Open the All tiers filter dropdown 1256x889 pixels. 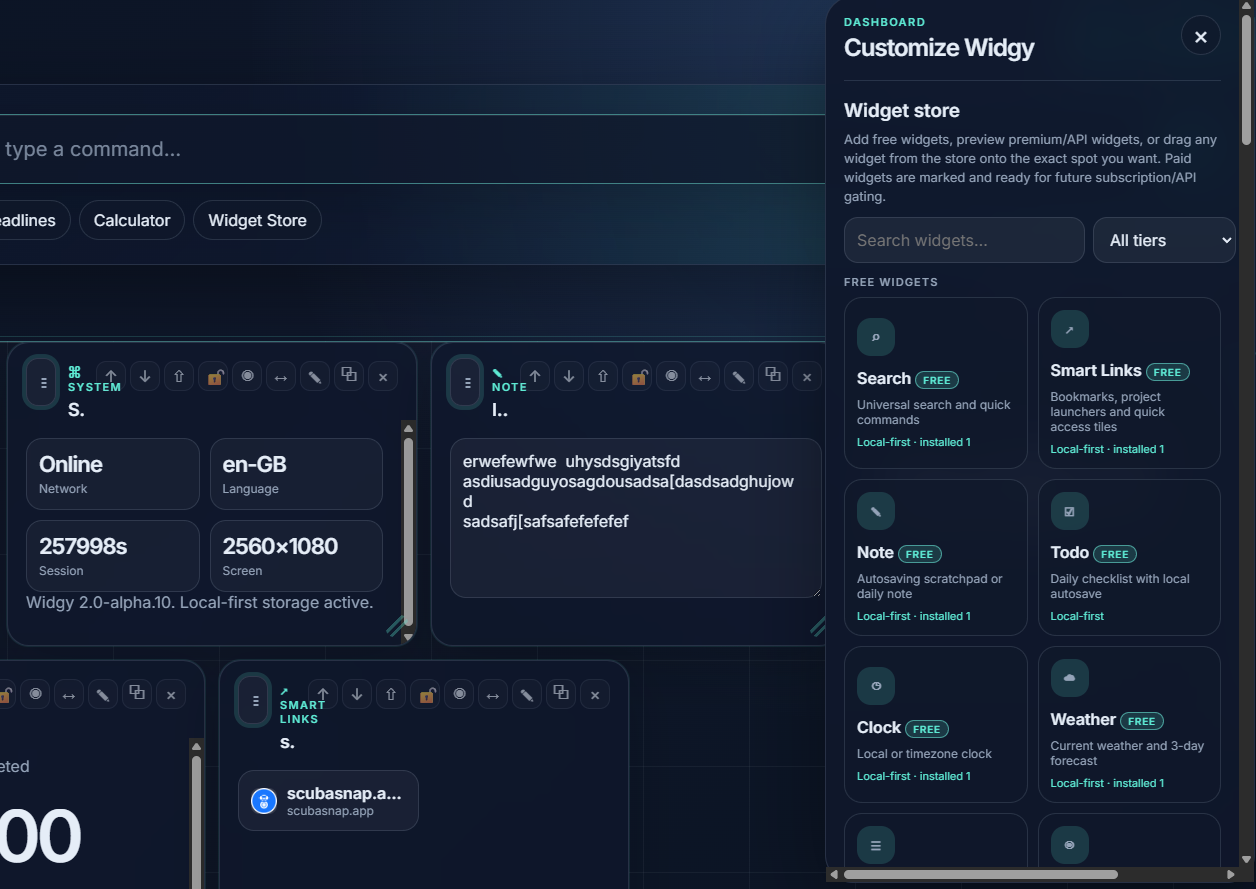pyautogui.click(x=1165, y=240)
